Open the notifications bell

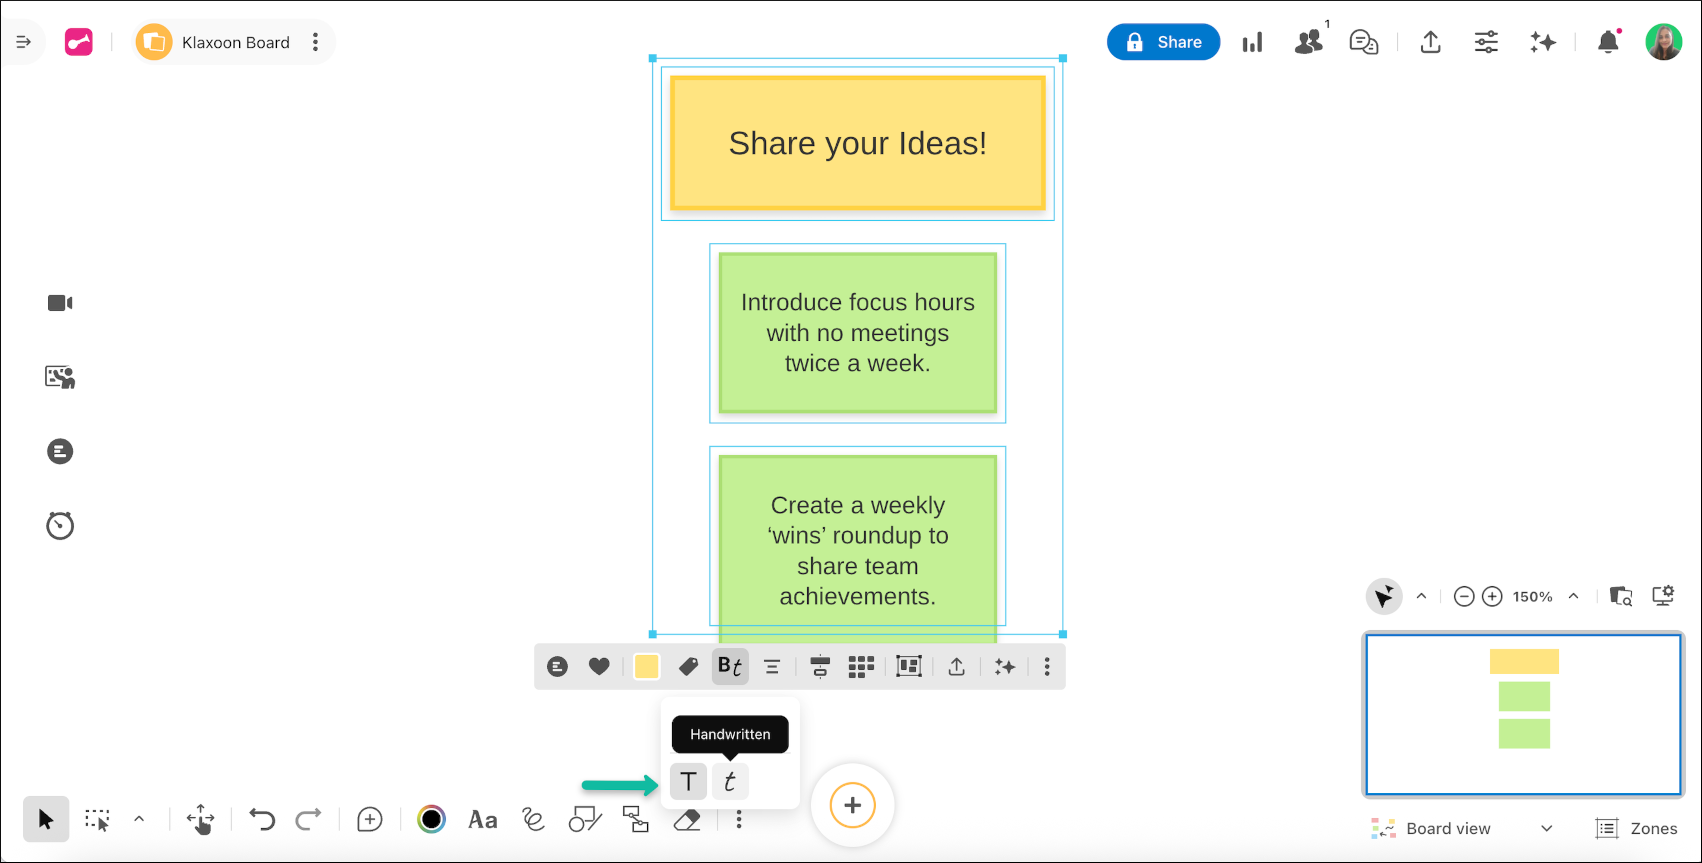(1608, 42)
